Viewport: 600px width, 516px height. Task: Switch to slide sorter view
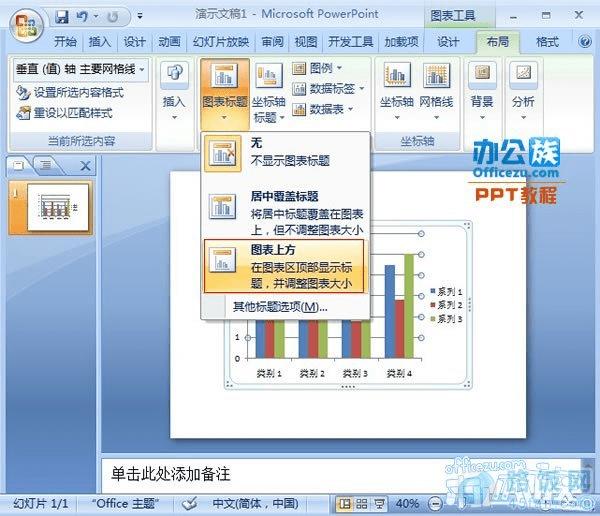point(362,504)
